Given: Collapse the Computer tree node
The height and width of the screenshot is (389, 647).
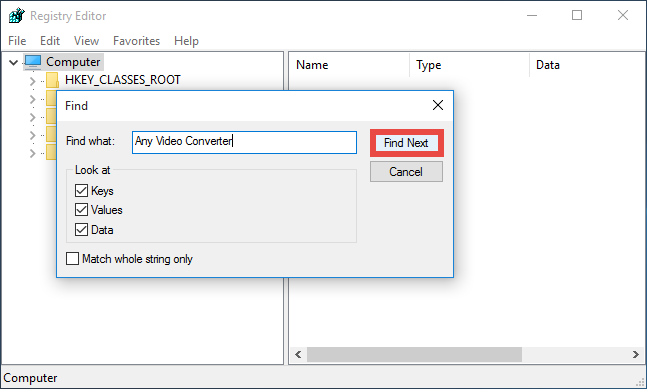Looking at the screenshot, I should pos(14,62).
